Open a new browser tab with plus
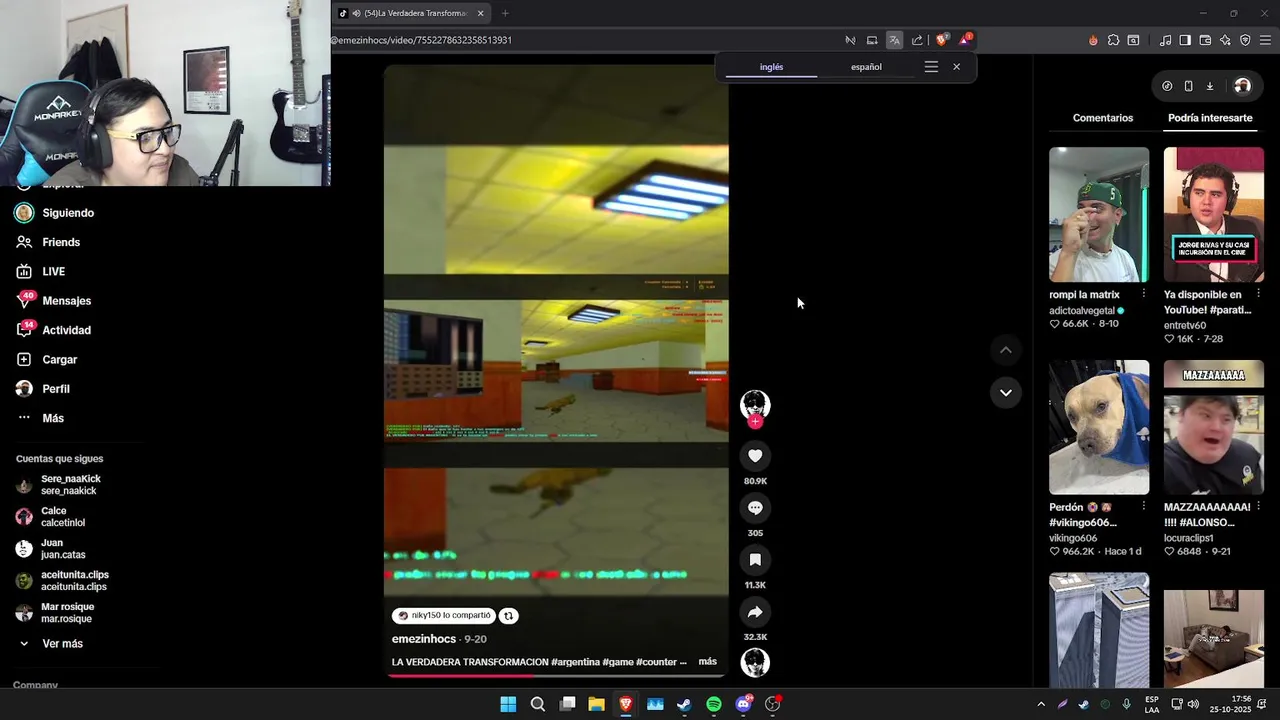 (505, 13)
